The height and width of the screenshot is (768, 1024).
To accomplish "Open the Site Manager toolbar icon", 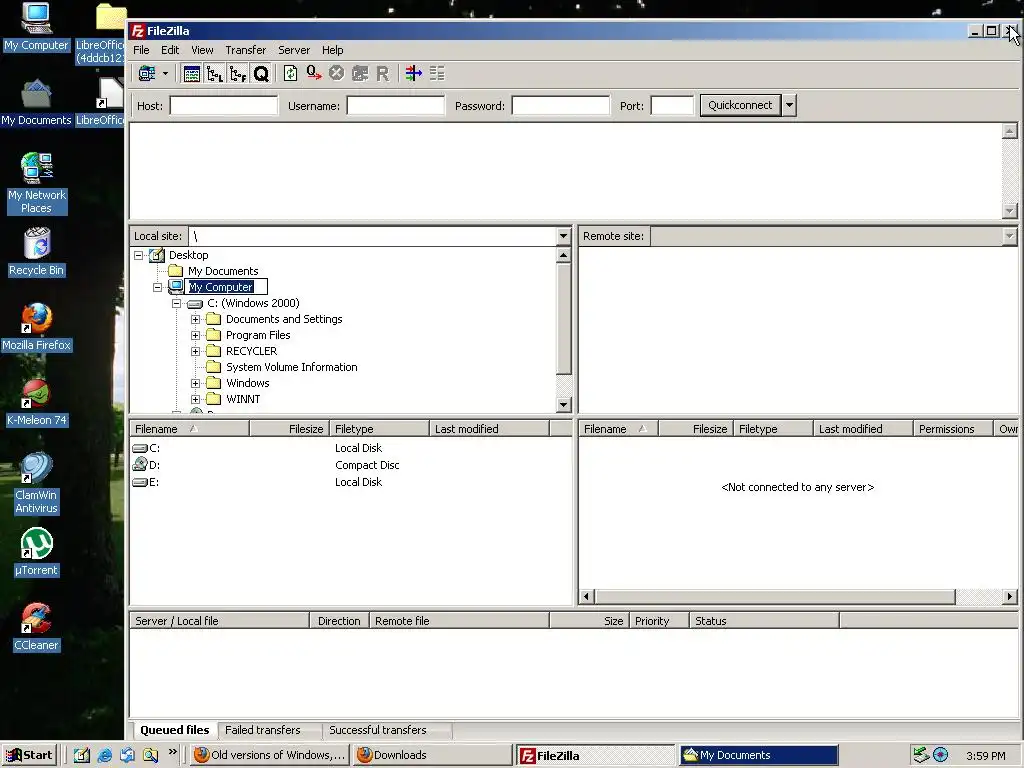I will click(147, 74).
